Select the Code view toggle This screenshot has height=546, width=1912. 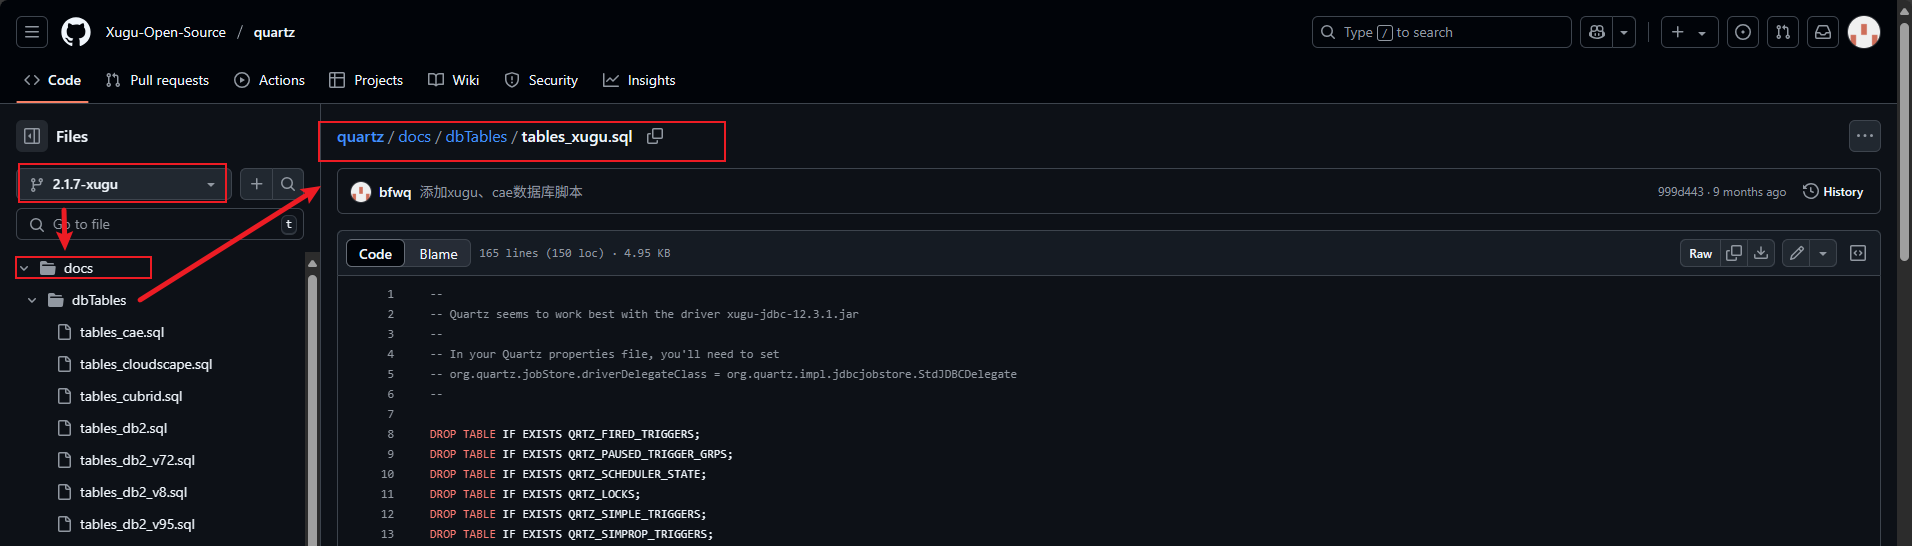(x=375, y=254)
